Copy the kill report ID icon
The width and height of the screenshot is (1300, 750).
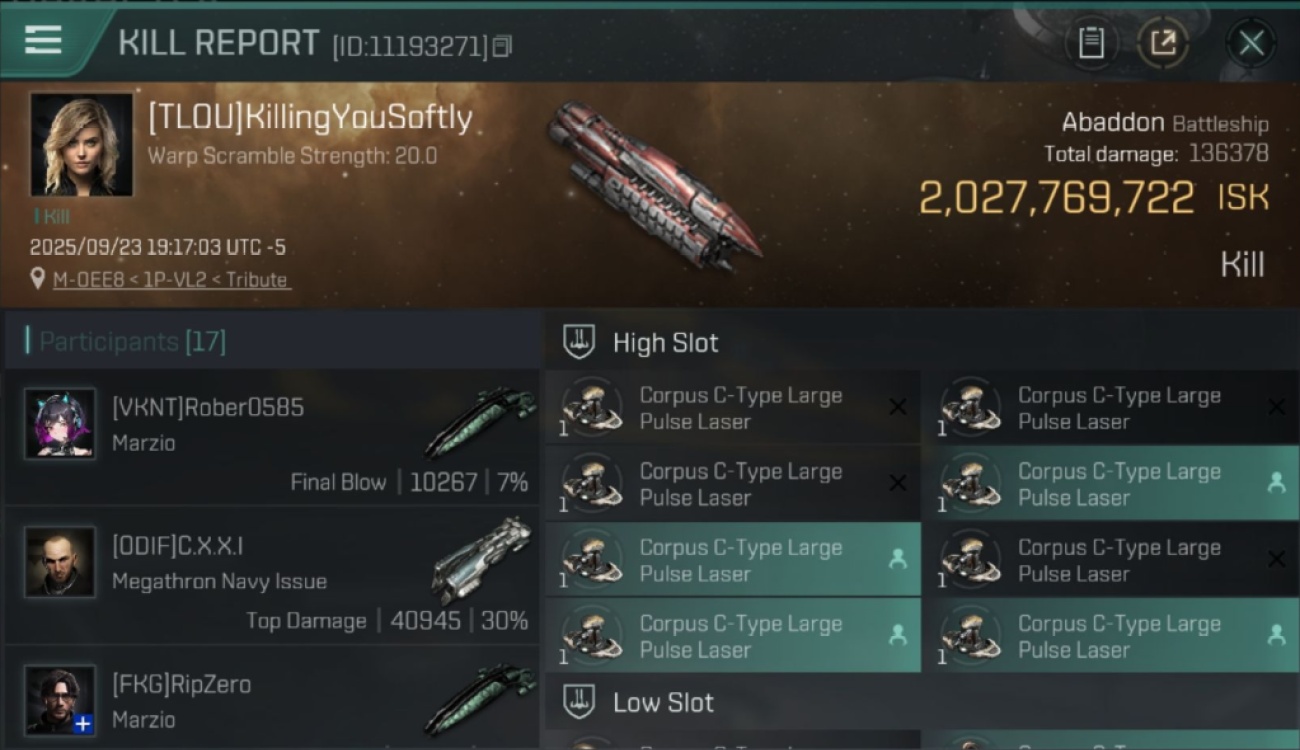pos(502,46)
